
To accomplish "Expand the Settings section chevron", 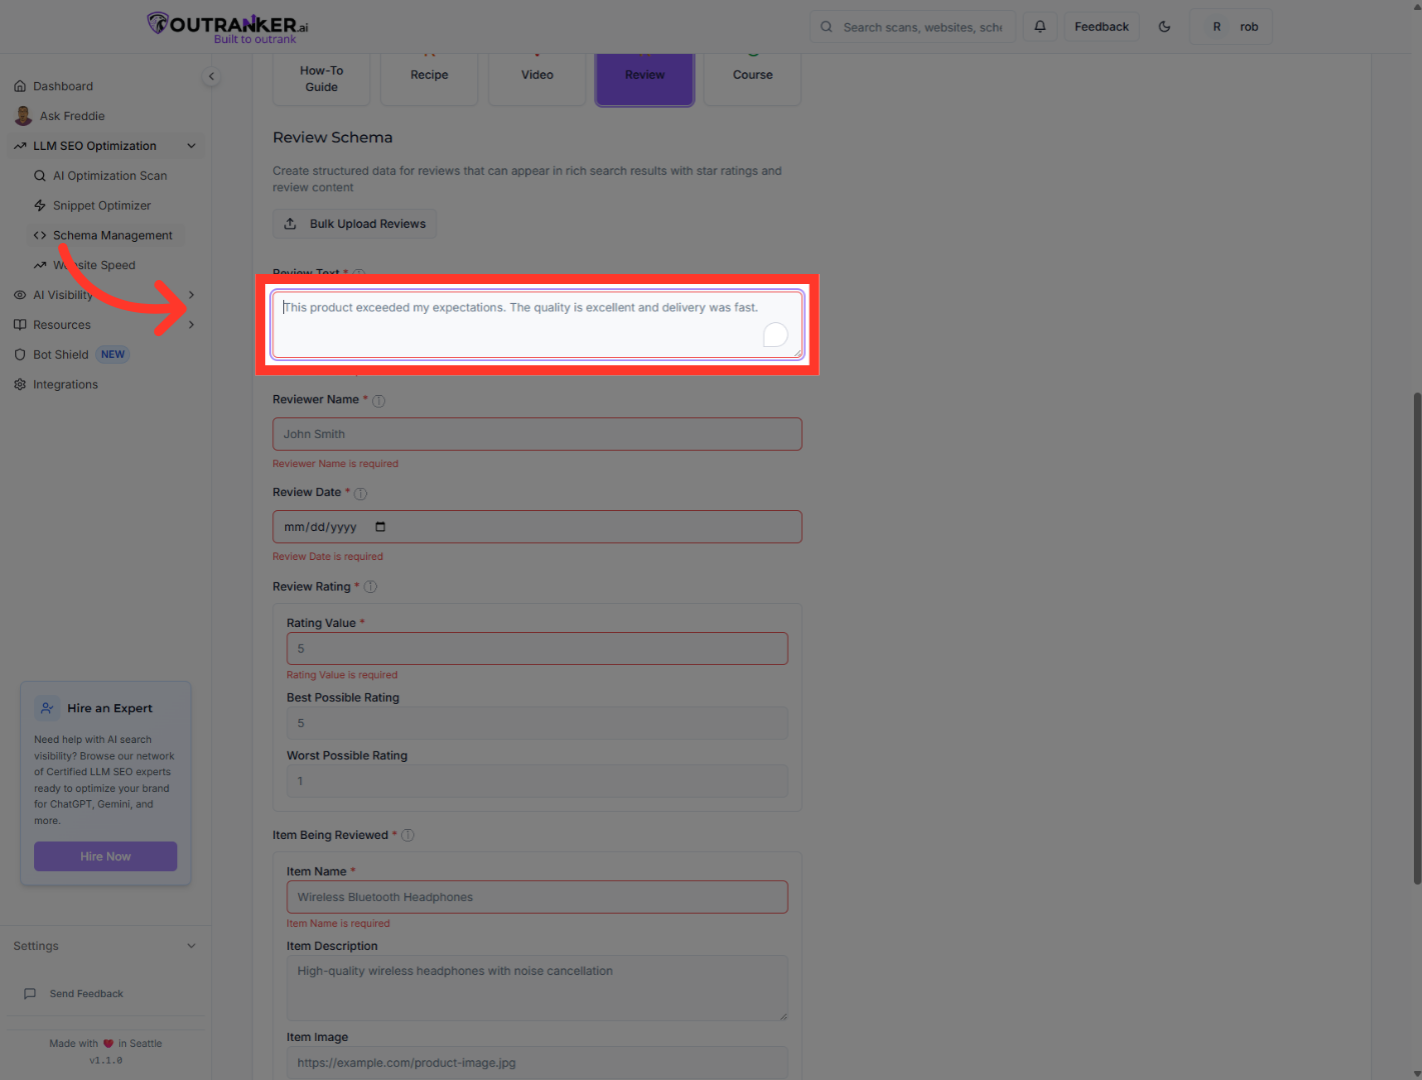I will point(191,946).
